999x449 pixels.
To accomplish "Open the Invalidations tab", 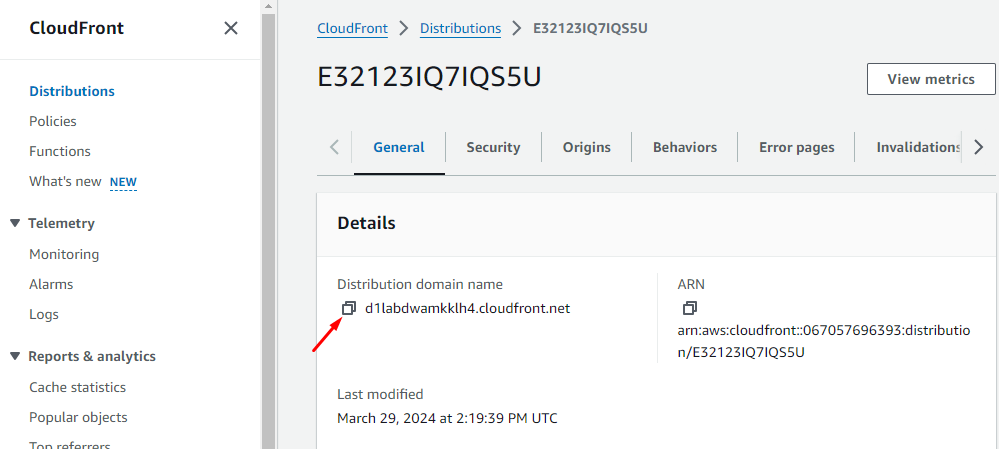I will click(918, 147).
